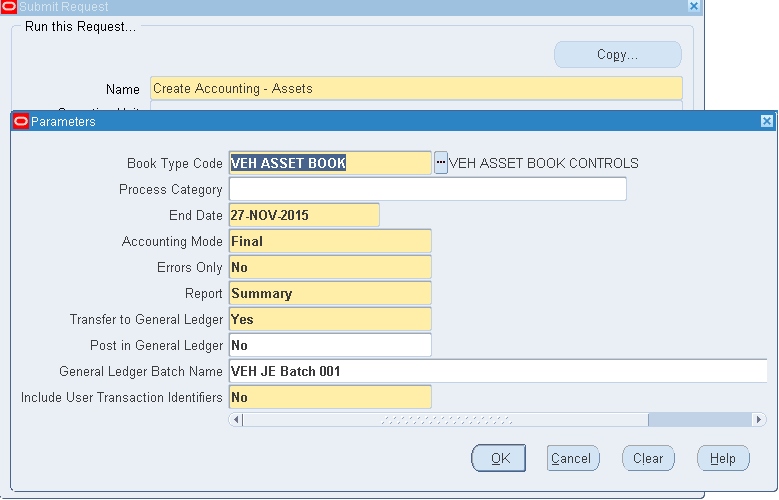
Task: Click the Oracle icon in Submit Request title bar
Action: click(x=9, y=6)
